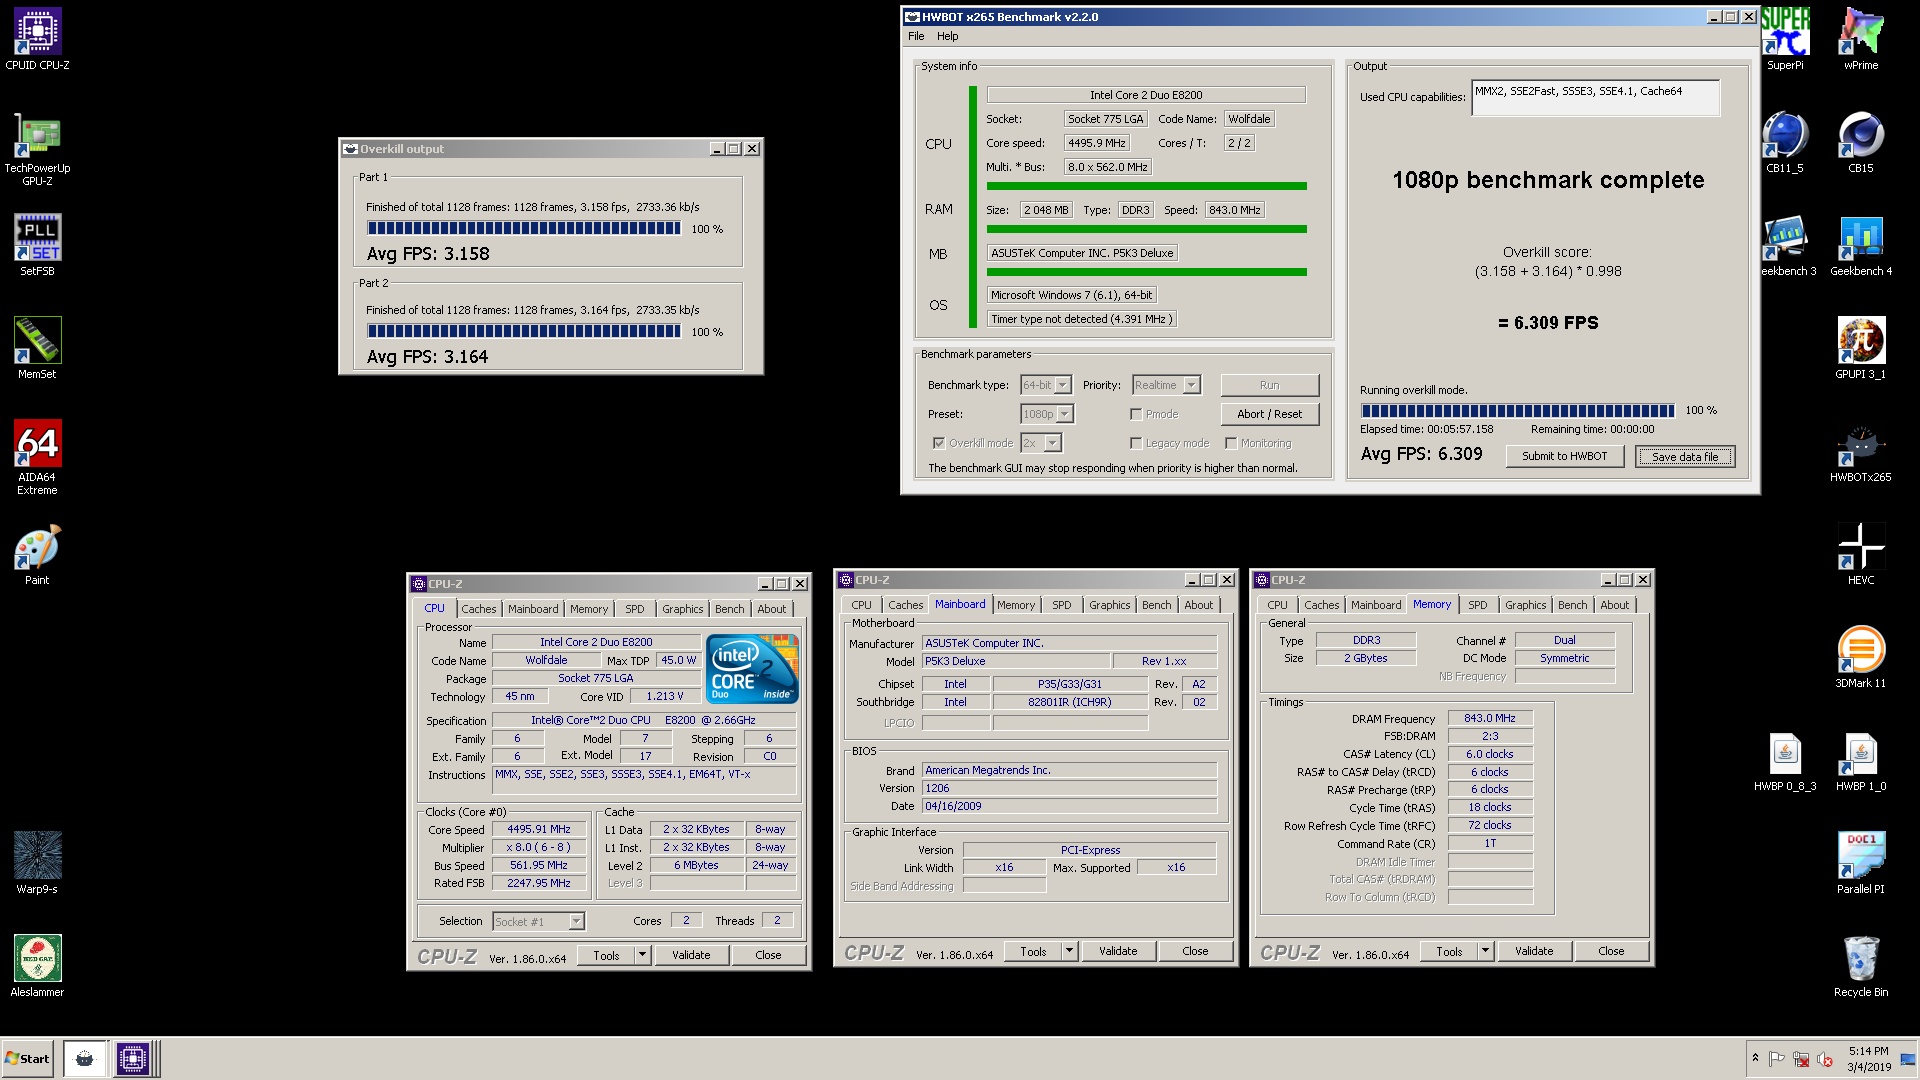Open the SetFSB desktop icon

click(x=37, y=246)
